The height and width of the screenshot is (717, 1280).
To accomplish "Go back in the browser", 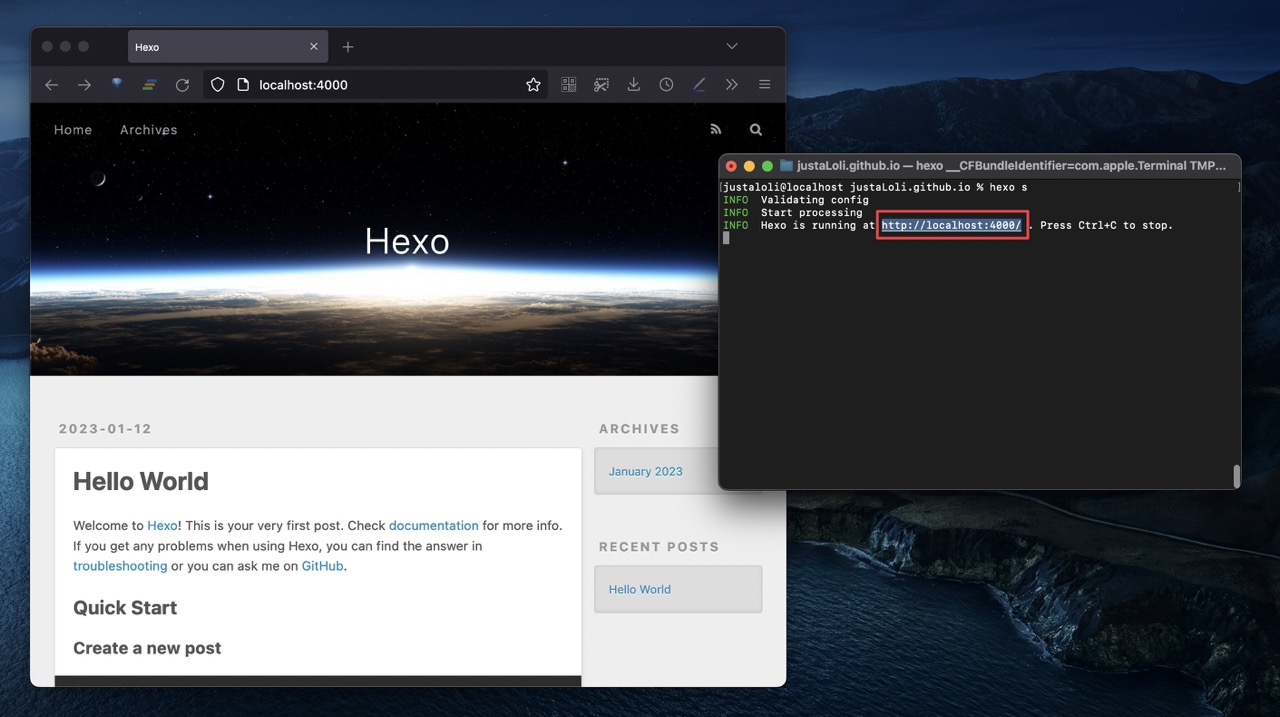I will click(52, 85).
